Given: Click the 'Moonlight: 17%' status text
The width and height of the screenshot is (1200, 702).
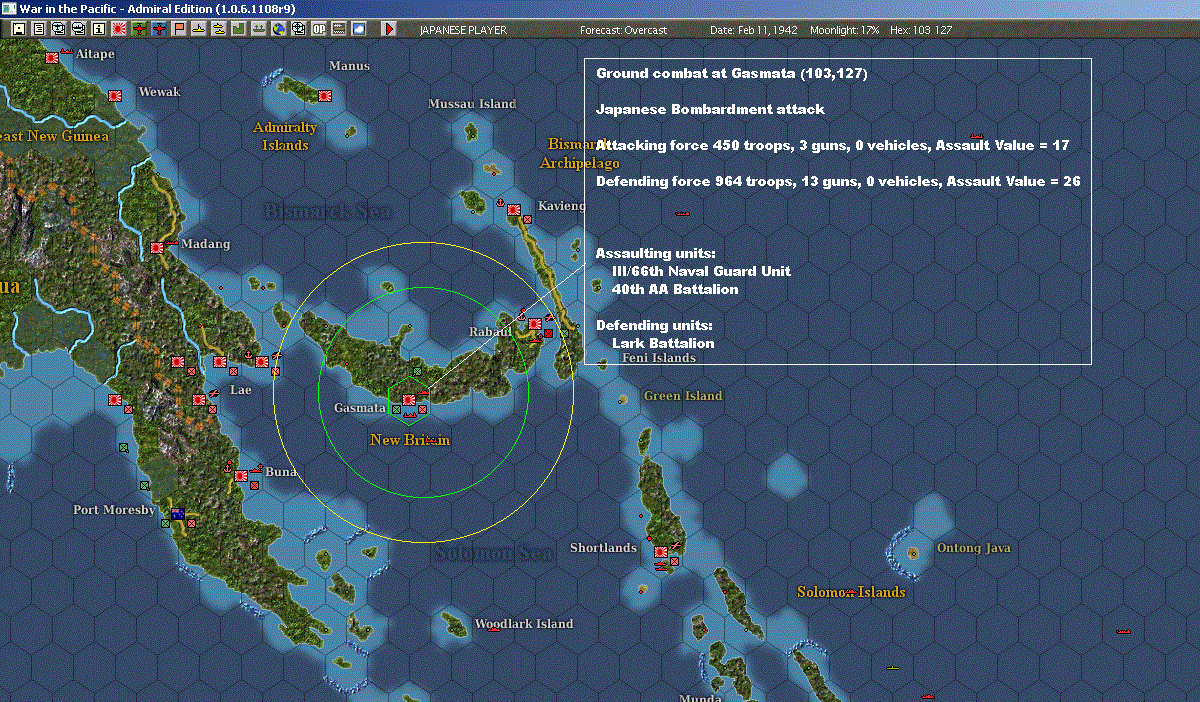Looking at the screenshot, I should [x=845, y=30].
